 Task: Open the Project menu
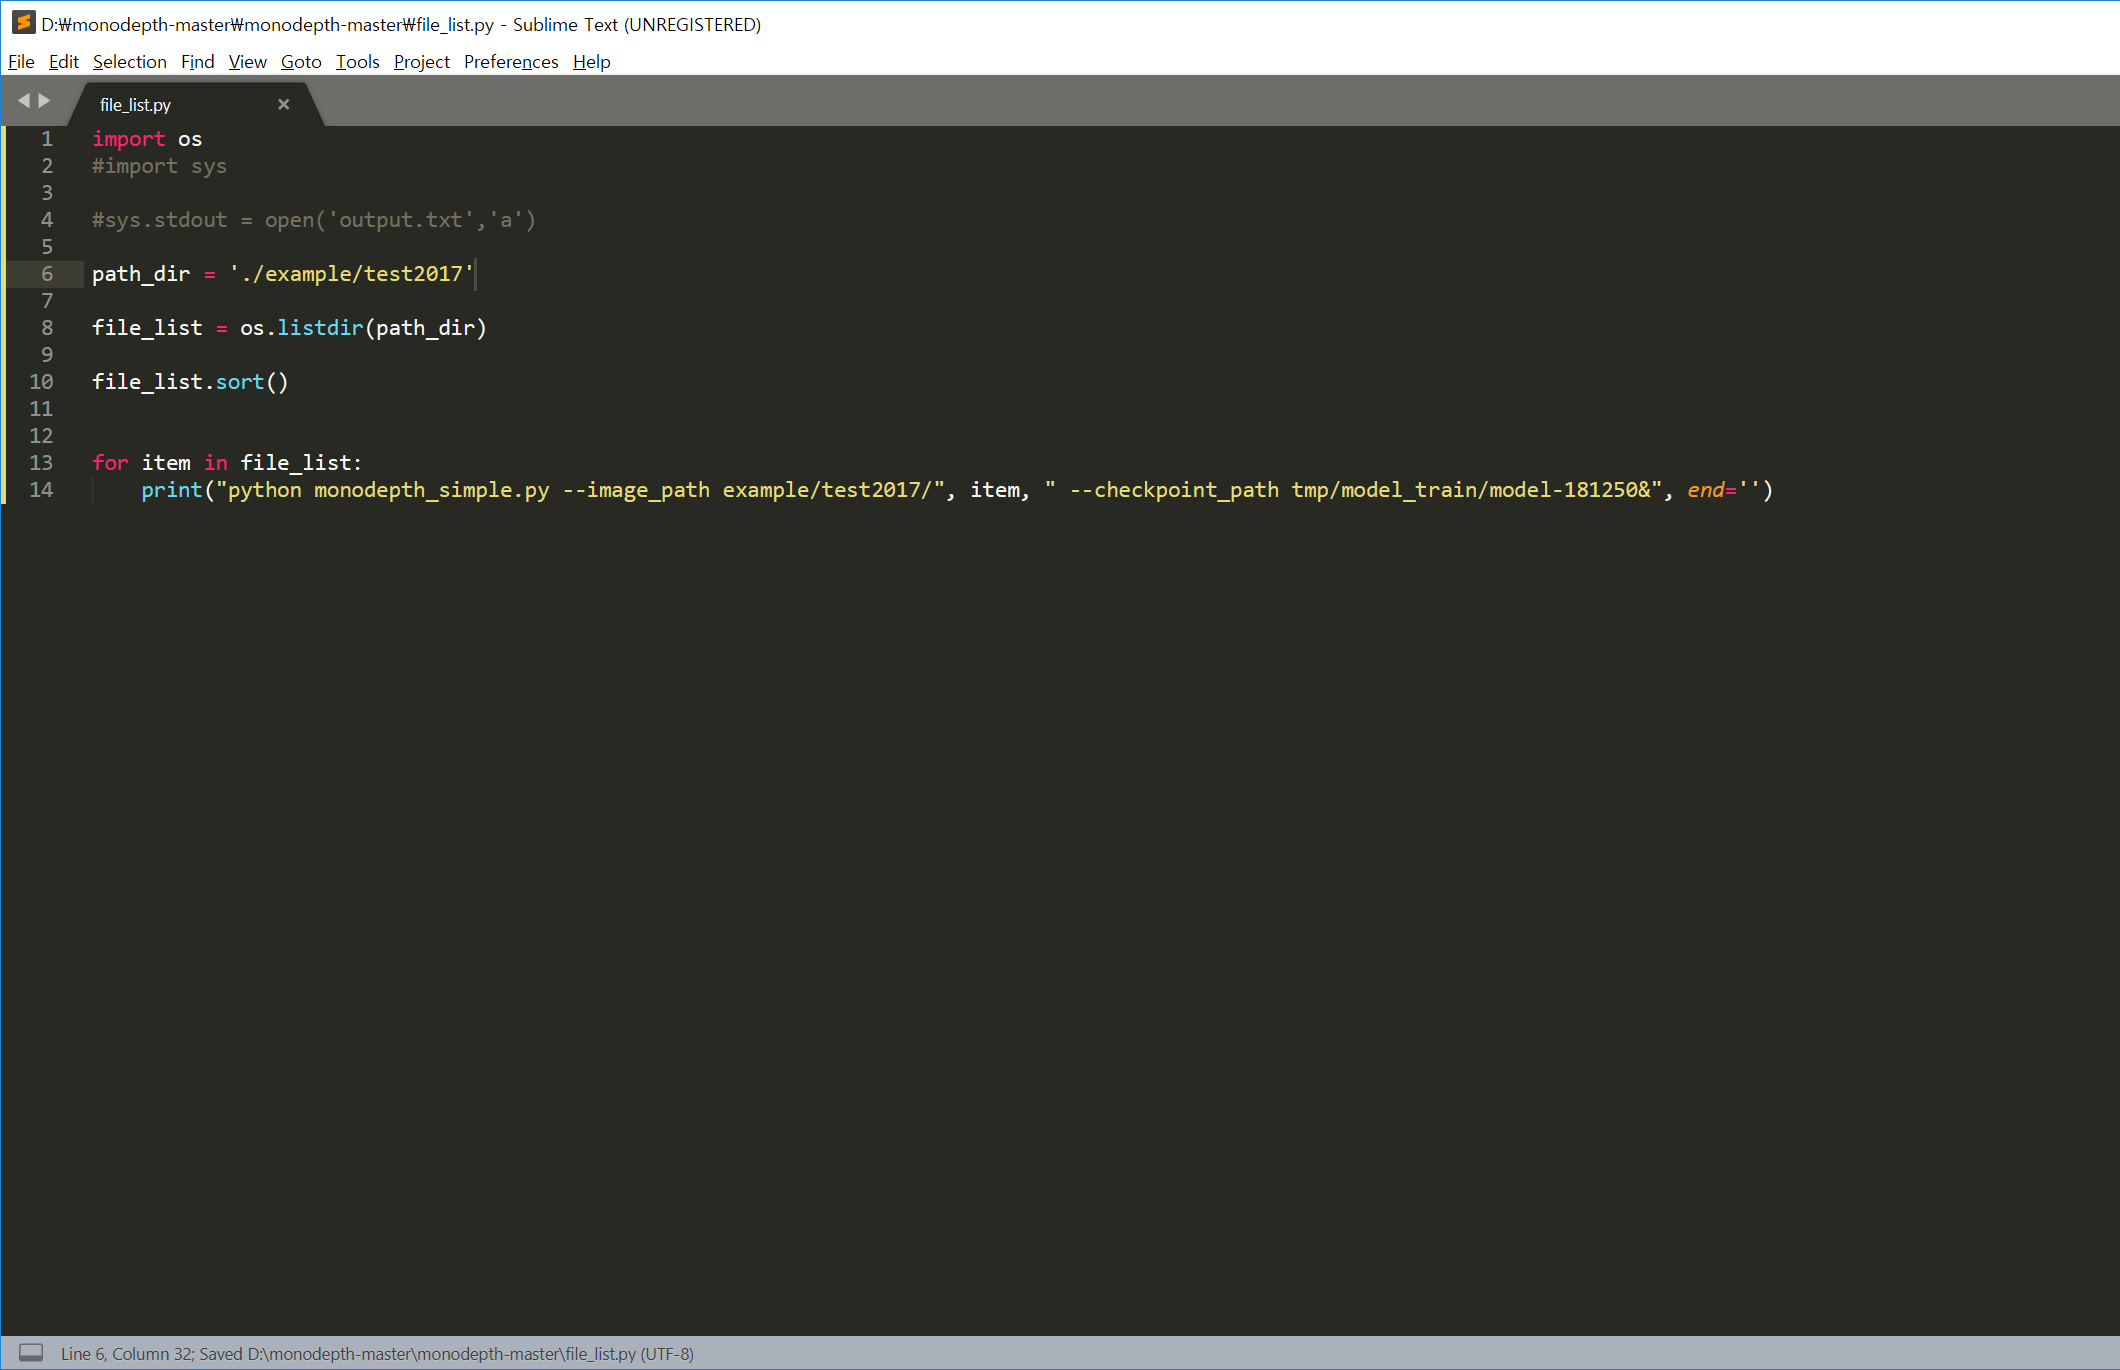pos(421,62)
